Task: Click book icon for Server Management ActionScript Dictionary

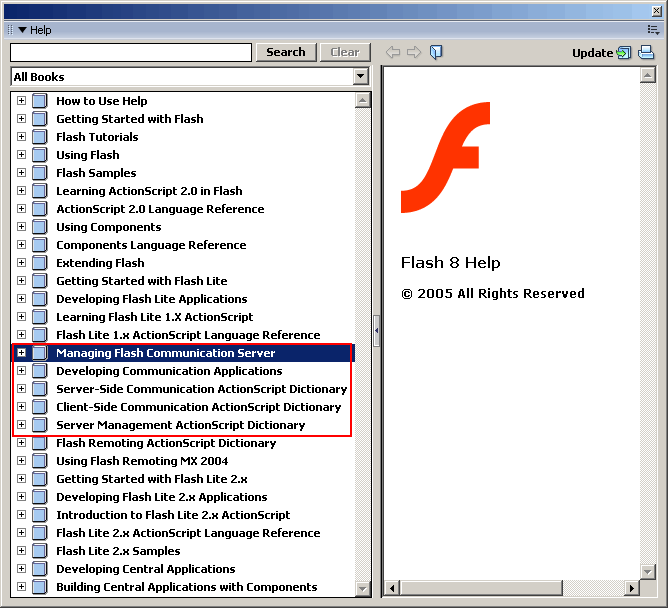Action: 40,425
